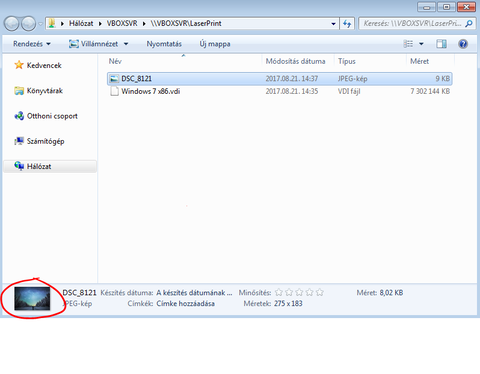480x374 pixels.
Task: Select the Windows 7 x86.vdi file
Action: click(151, 91)
